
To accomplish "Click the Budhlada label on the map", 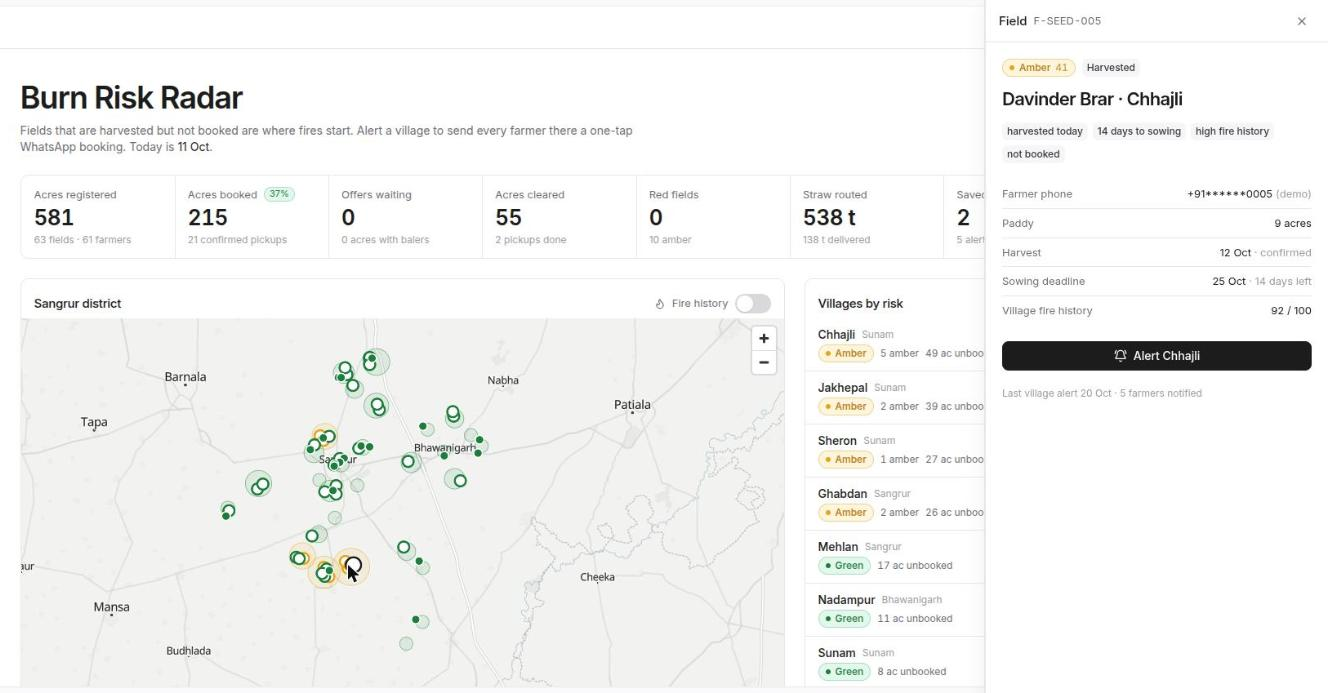I will [x=188, y=651].
